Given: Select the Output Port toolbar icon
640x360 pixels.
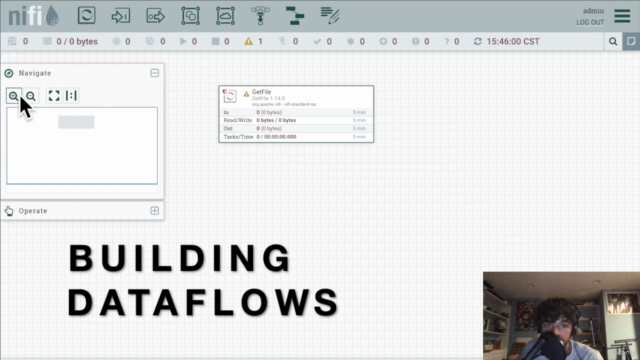Looking at the screenshot, I should click(156, 16).
